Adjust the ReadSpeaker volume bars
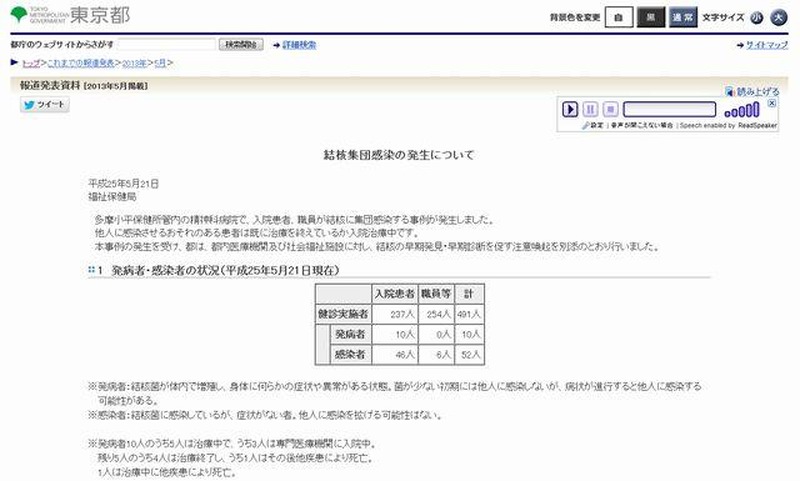 click(x=741, y=110)
